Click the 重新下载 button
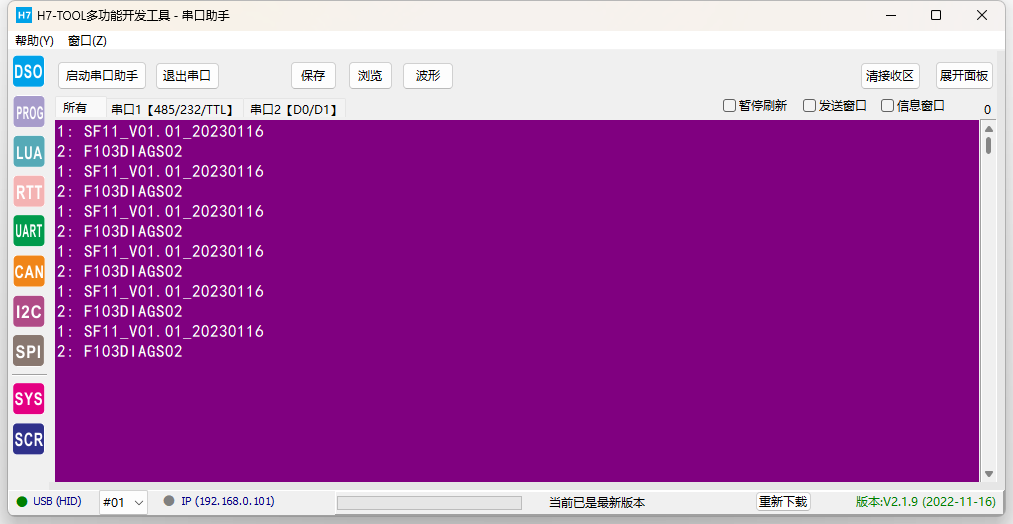 coord(782,502)
